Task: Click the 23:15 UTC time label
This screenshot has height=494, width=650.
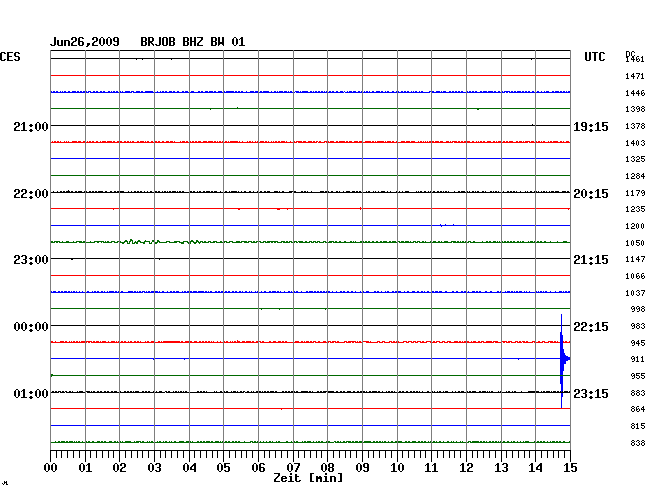Action: point(591,393)
